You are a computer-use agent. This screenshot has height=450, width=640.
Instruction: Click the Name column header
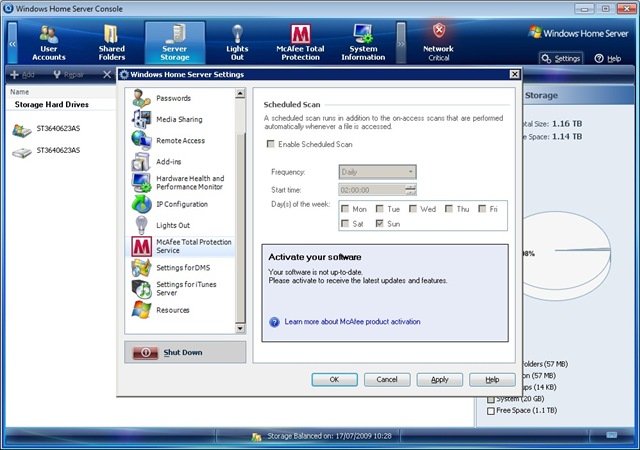click(x=20, y=92)
